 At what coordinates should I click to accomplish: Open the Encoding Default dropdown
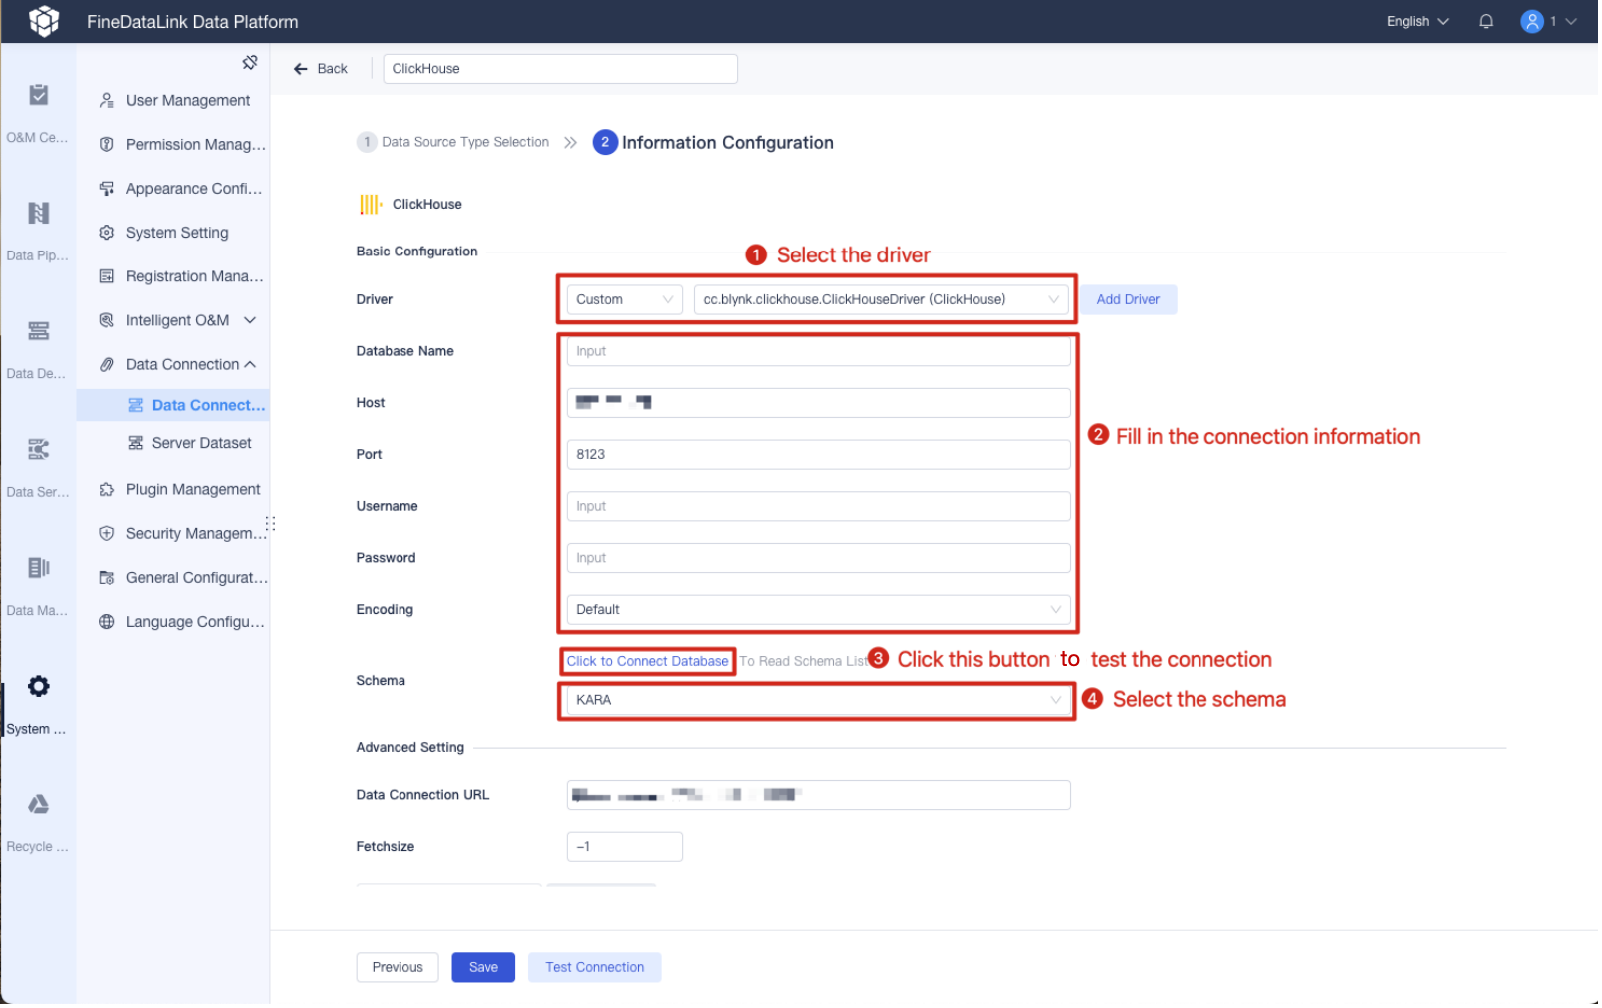820,611
